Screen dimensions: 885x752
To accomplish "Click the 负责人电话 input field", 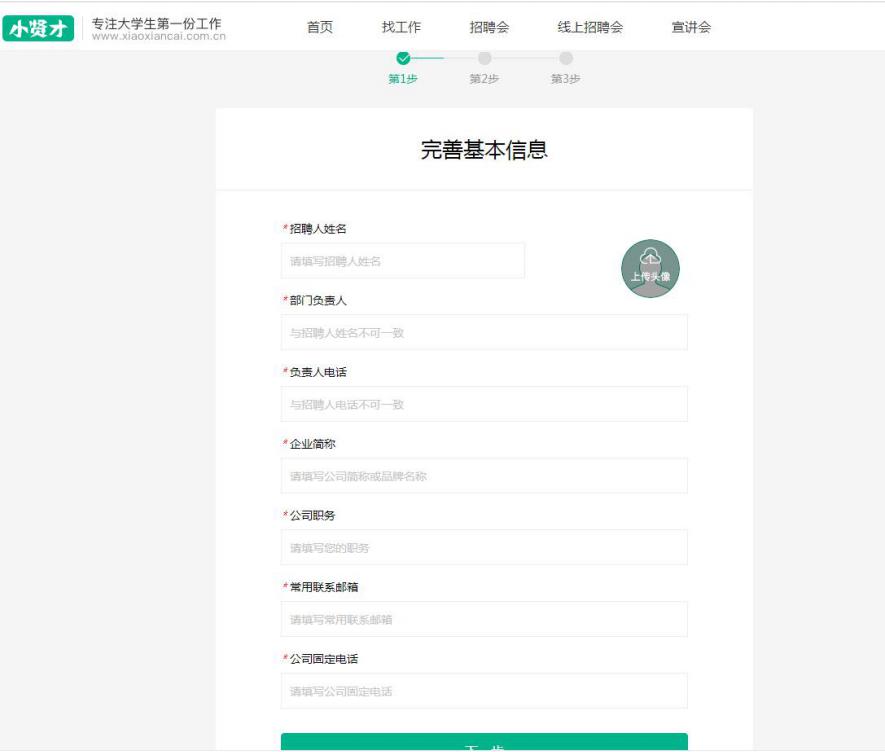I will click(484, 403).
